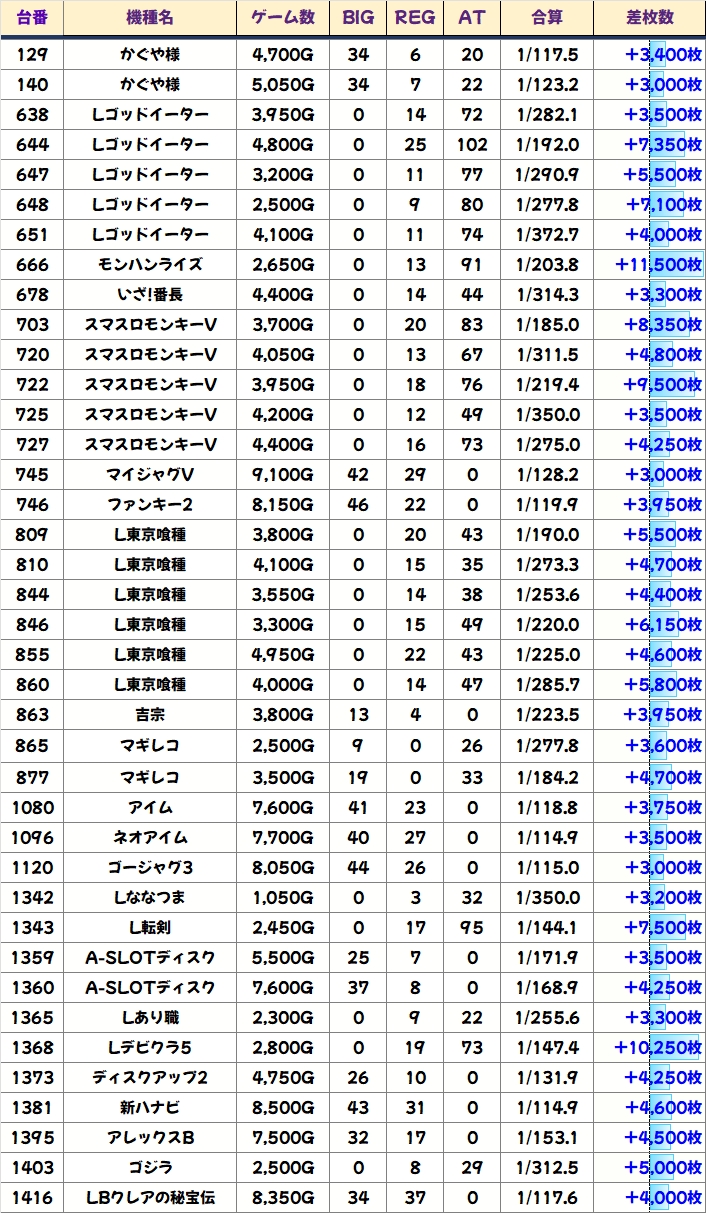Select the 合算 column header
This screenshot has height=1213, width=706.
point(546,18)
